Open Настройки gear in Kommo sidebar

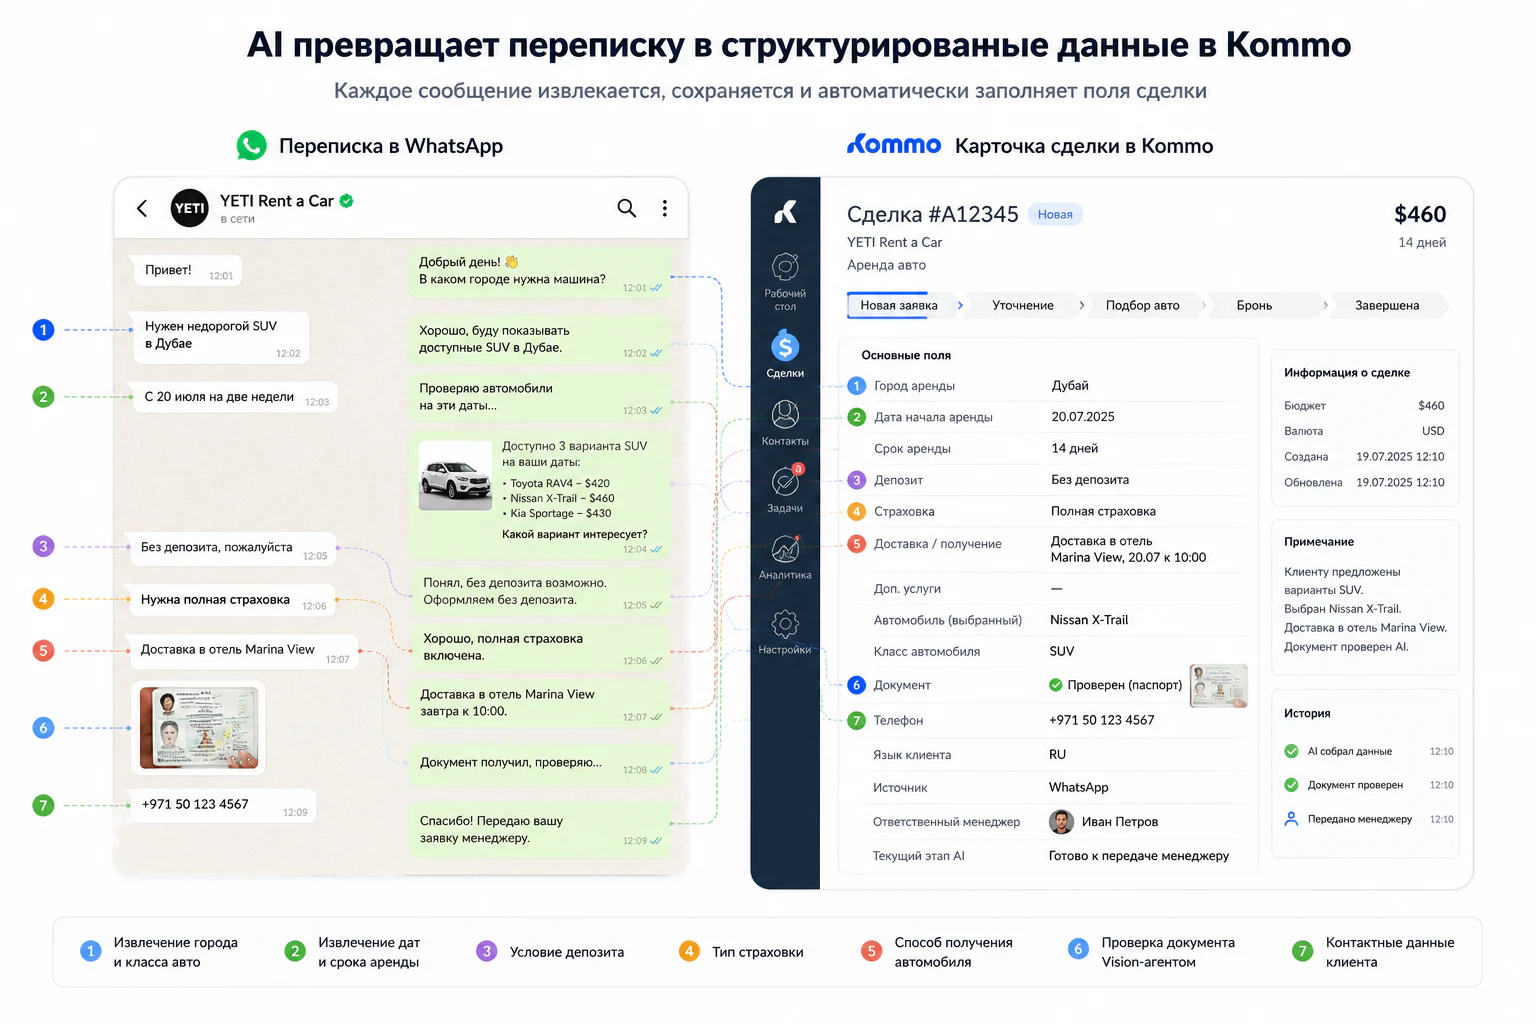click(785, 632)
